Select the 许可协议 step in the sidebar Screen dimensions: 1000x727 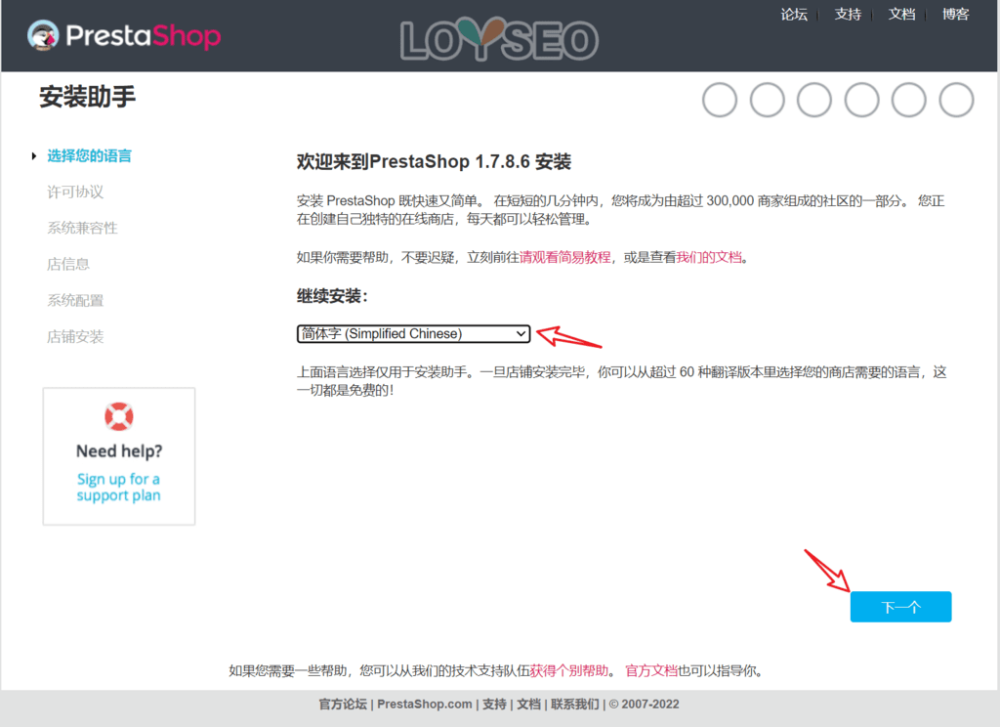point(75,192)
